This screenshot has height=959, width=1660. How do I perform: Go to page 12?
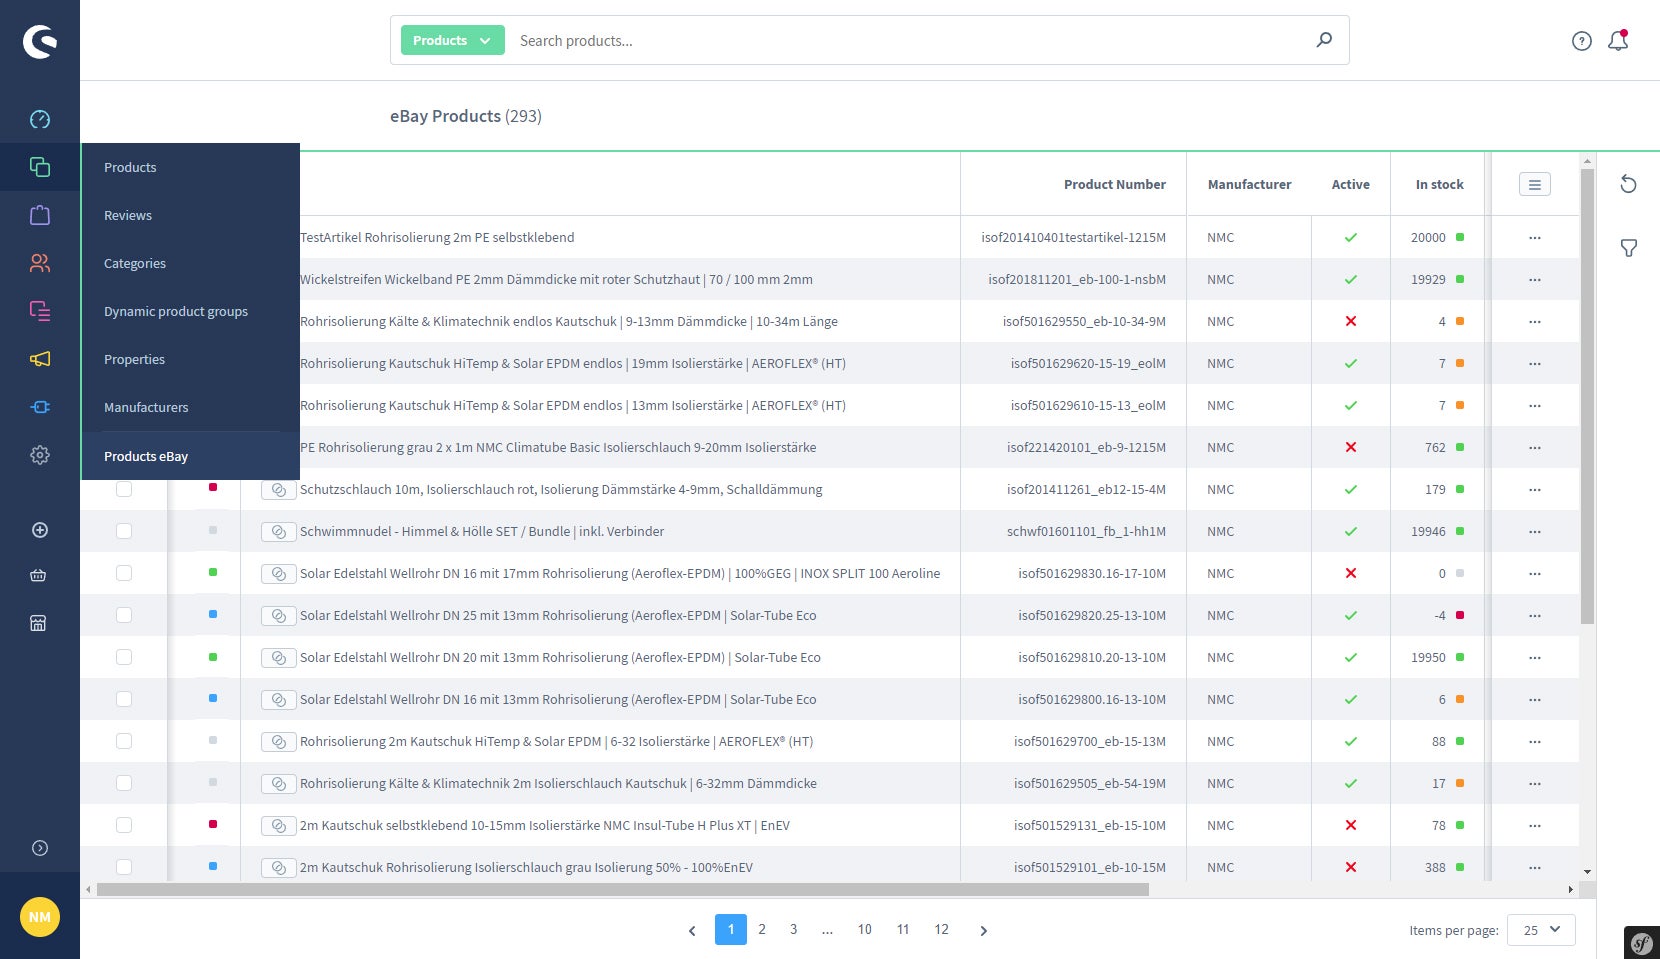click(x=941, y=929)
